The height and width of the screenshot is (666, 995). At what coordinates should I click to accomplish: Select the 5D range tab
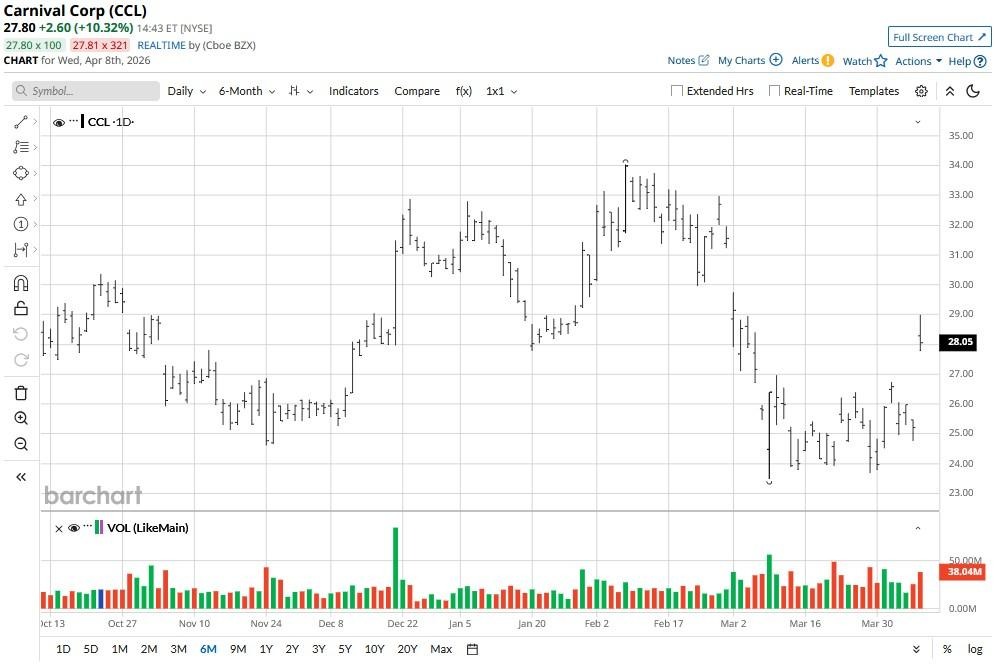(x=91, y=649)
